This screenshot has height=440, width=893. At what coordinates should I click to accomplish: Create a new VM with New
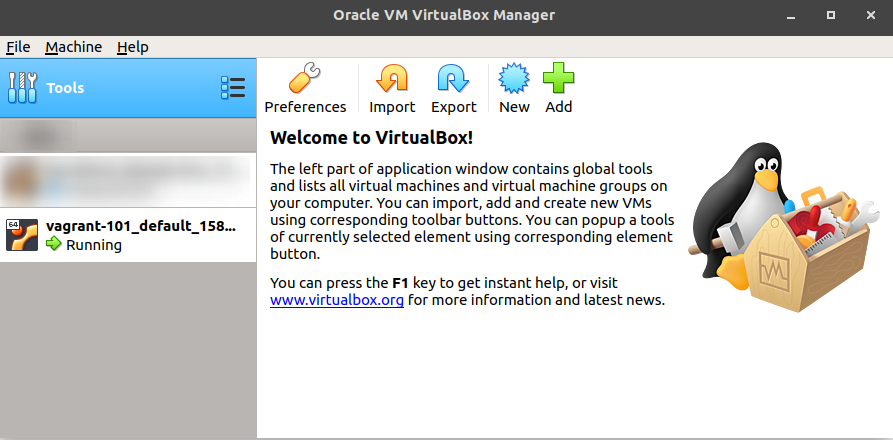[514, 89]
